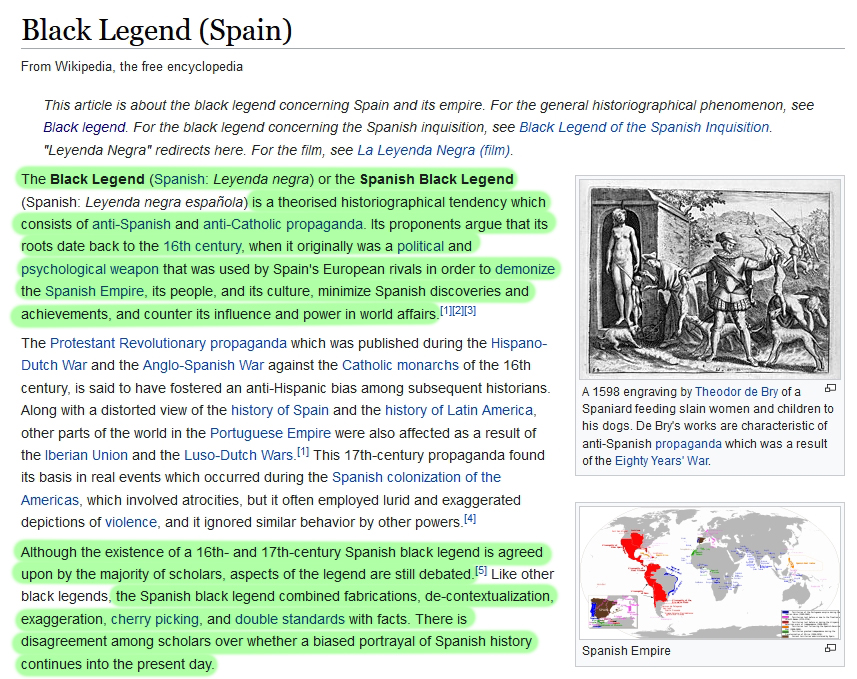Jump to citation [1] after 'world affairs'

(446, 311)
